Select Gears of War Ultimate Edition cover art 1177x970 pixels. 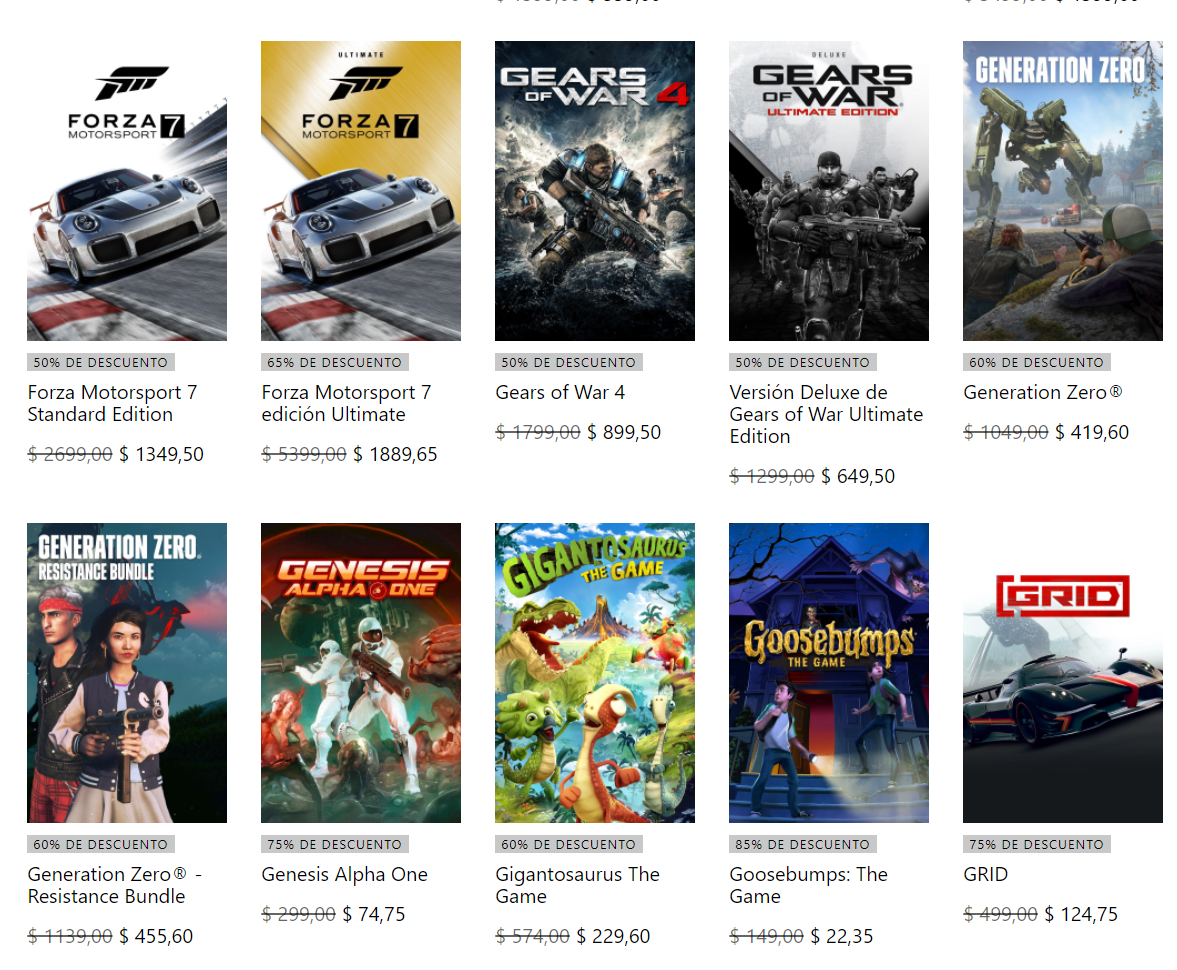click(x=829, y=190)
